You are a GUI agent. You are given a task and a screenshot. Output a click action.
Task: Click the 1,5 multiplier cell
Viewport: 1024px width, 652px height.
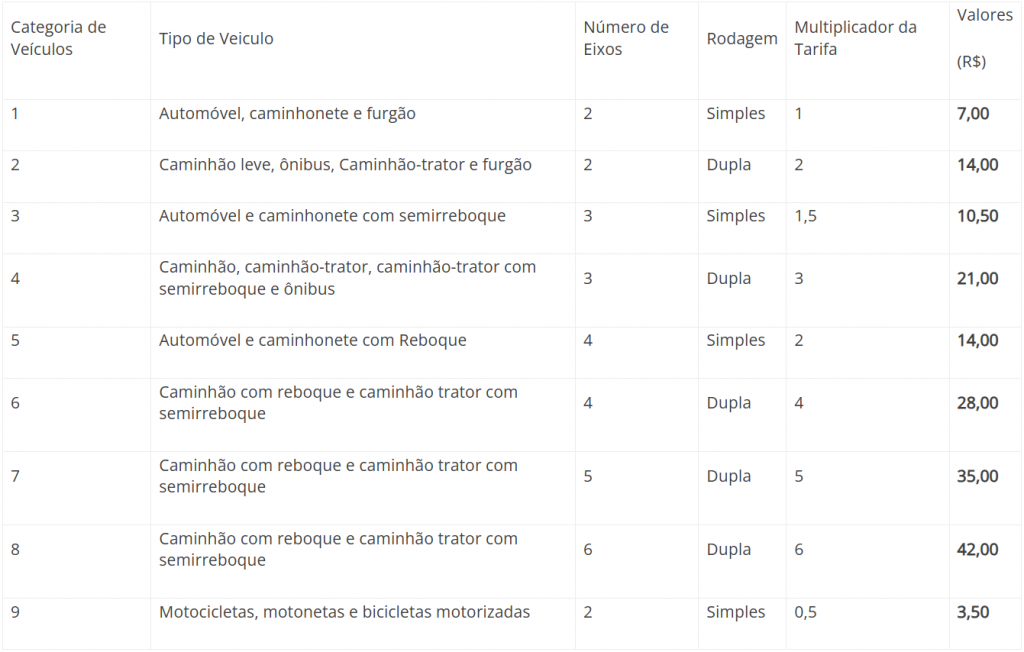[805, 216]
